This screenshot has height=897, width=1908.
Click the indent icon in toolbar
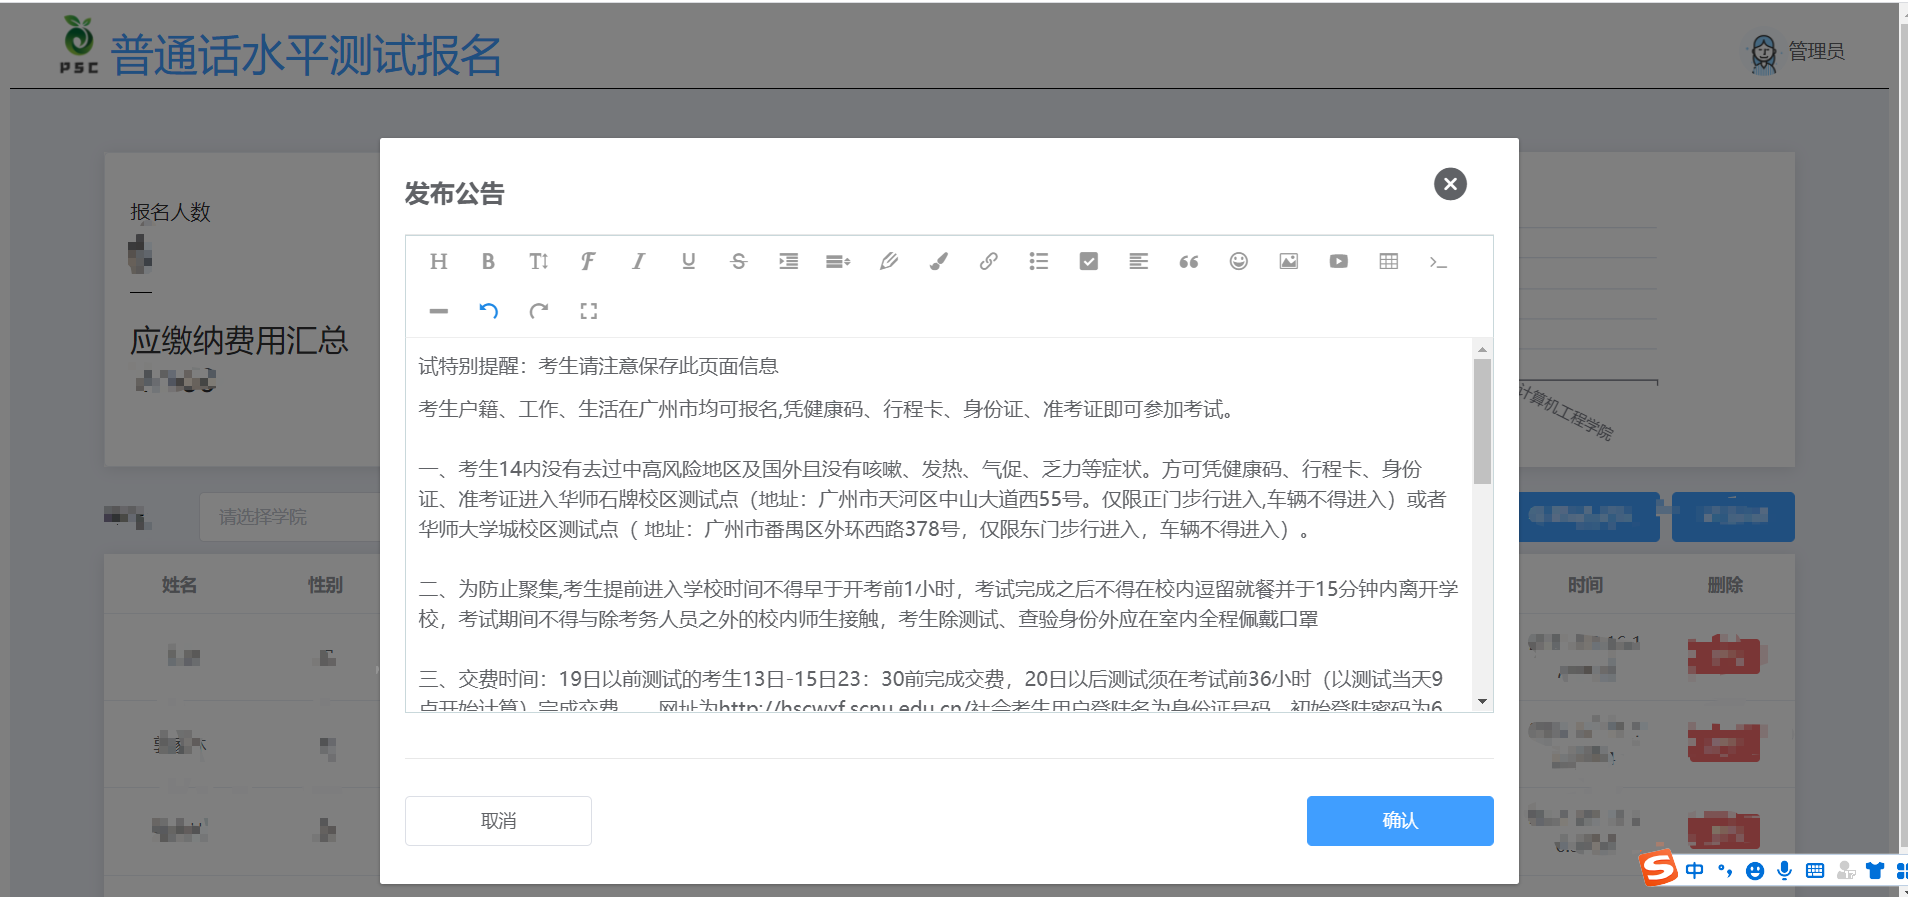tap(788, 261)
